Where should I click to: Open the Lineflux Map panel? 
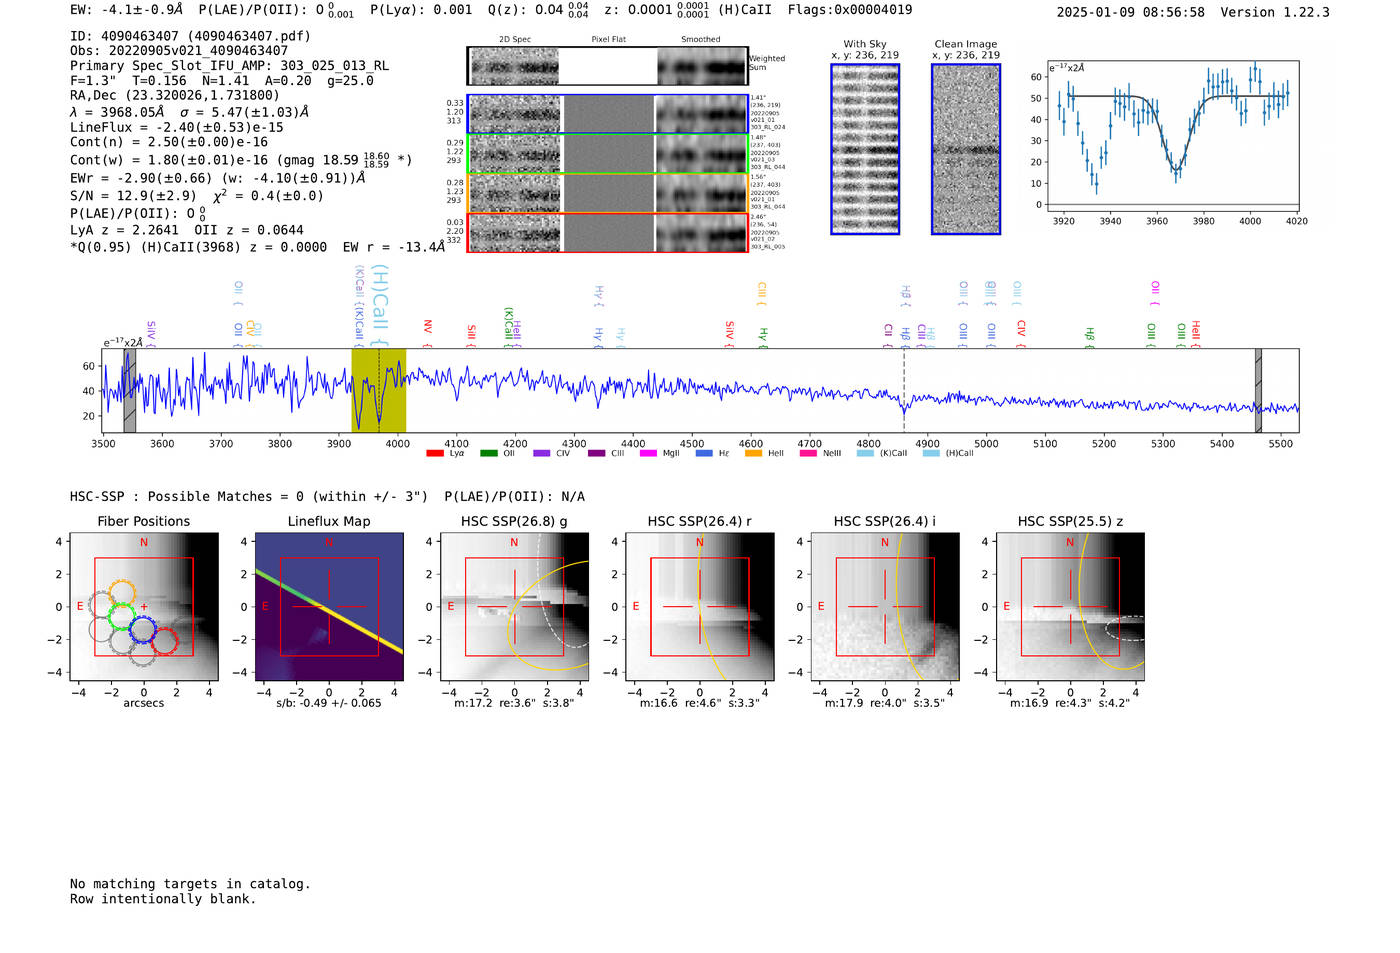[x=329, y=607]
